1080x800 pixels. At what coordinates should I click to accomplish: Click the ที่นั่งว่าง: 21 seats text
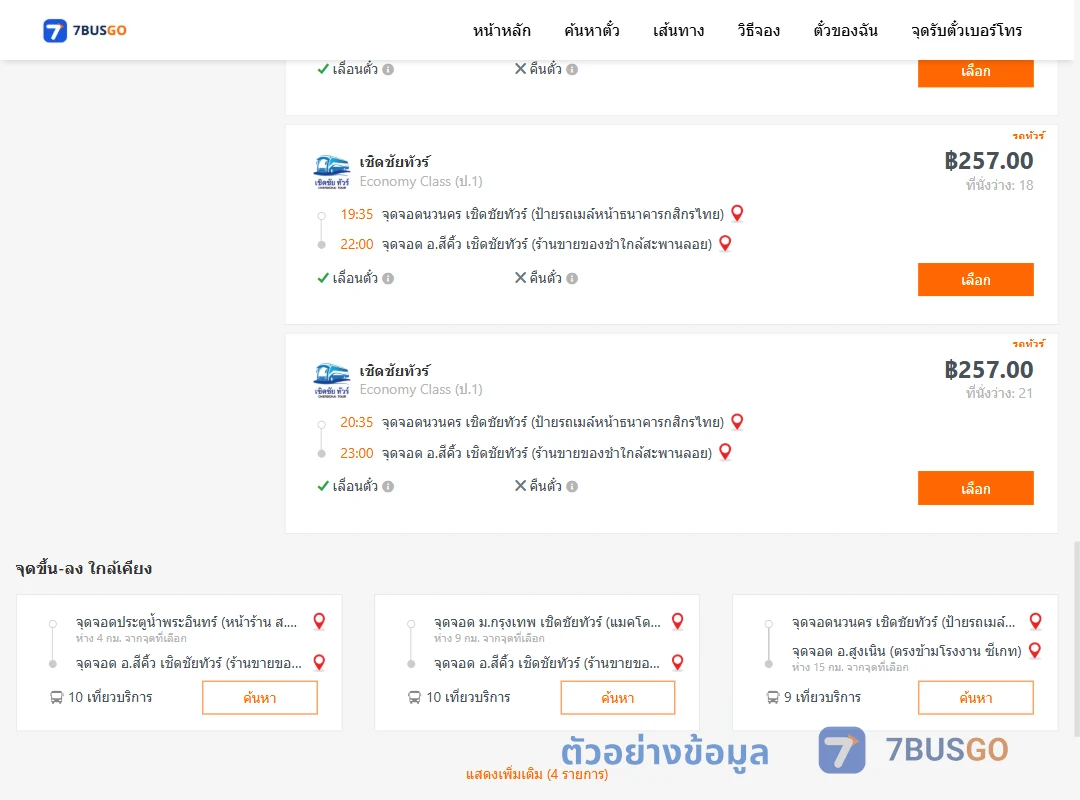(x=999, y=393)
